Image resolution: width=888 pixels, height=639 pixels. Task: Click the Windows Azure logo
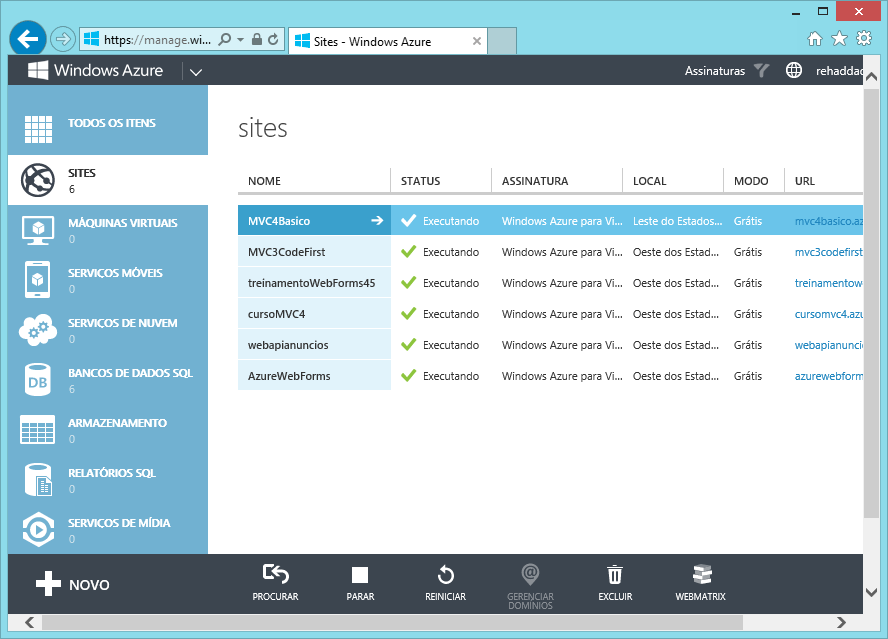(95, 70)
